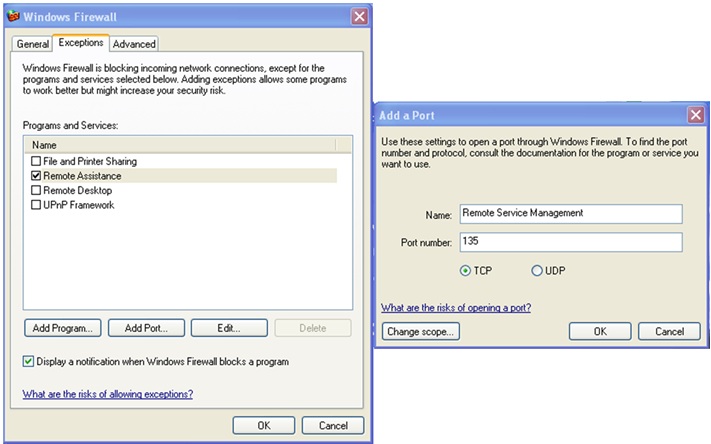
Task: Open 'What are the risks of allowing exceptions?' link
Action: [108, 394]
